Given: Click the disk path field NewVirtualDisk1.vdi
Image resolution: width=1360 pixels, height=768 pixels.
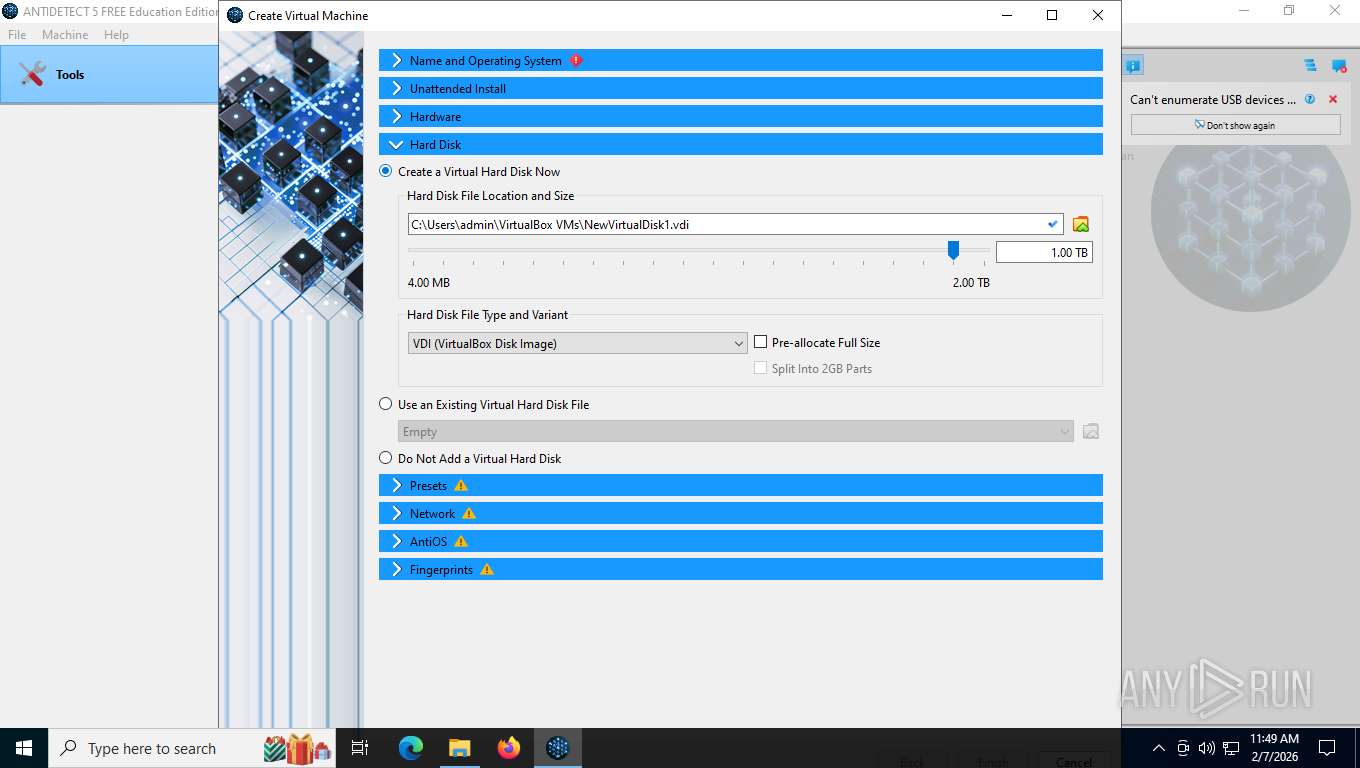Looking at the screenshot, I should [x=735, y=224].
